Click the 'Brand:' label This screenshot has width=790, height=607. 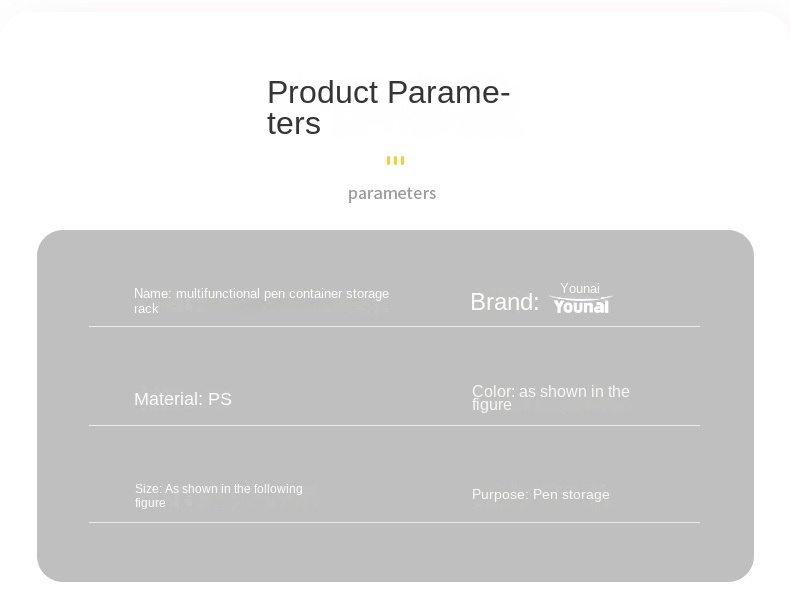click(x=504, y=302)
